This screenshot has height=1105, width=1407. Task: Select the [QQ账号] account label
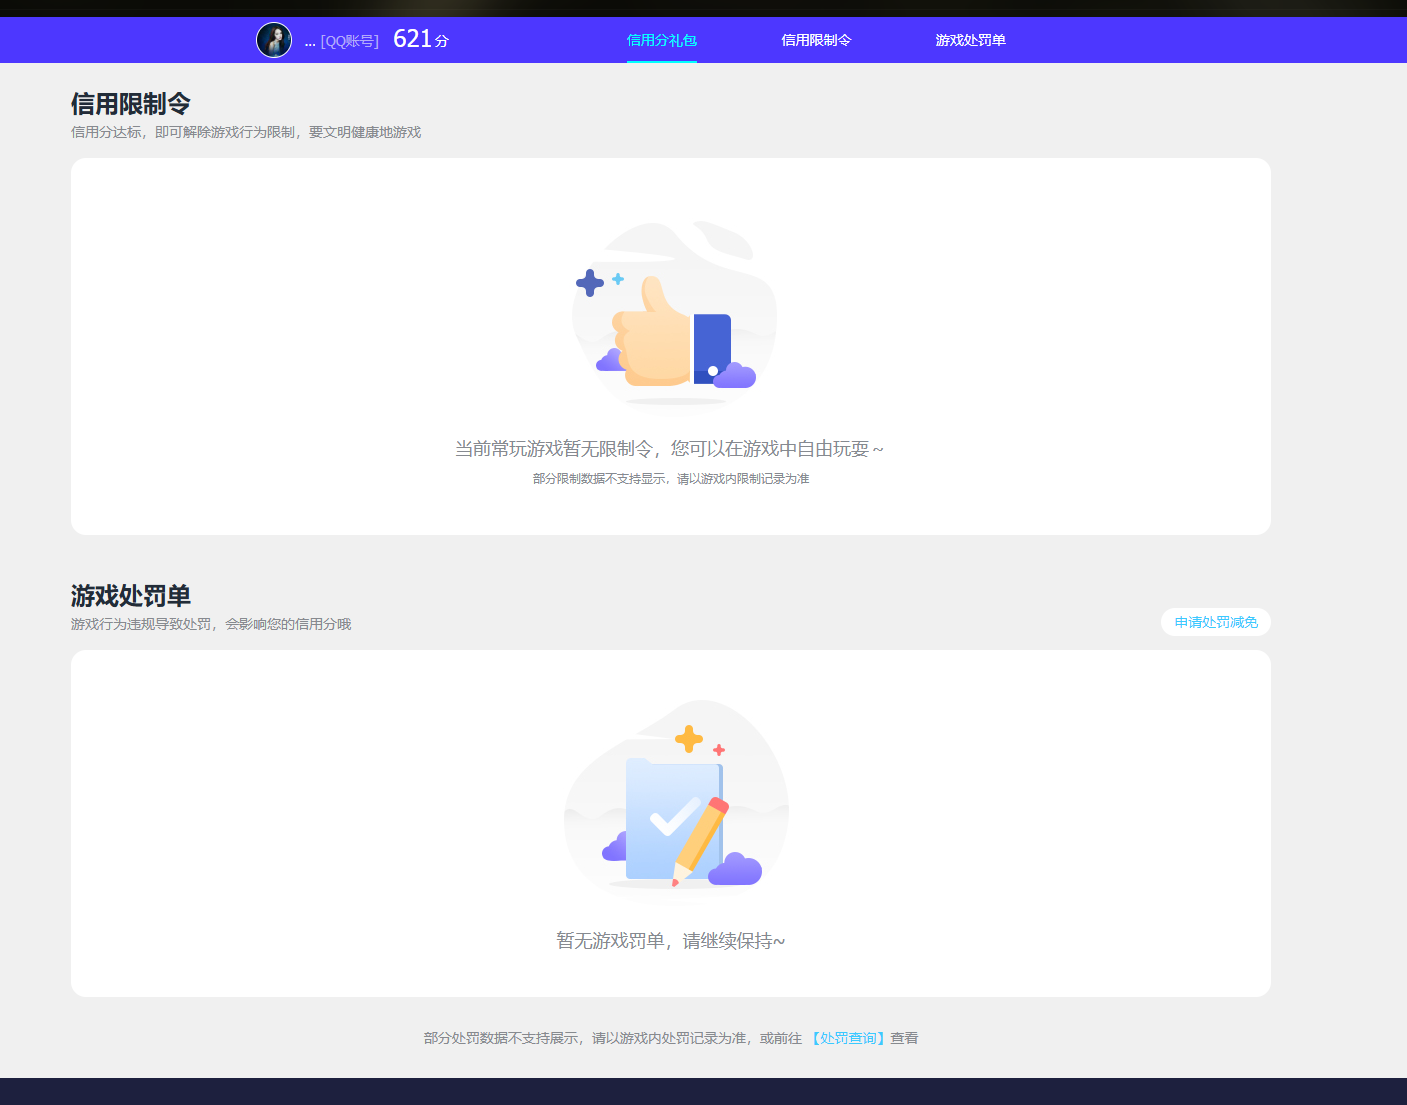[x=349, y=41]
